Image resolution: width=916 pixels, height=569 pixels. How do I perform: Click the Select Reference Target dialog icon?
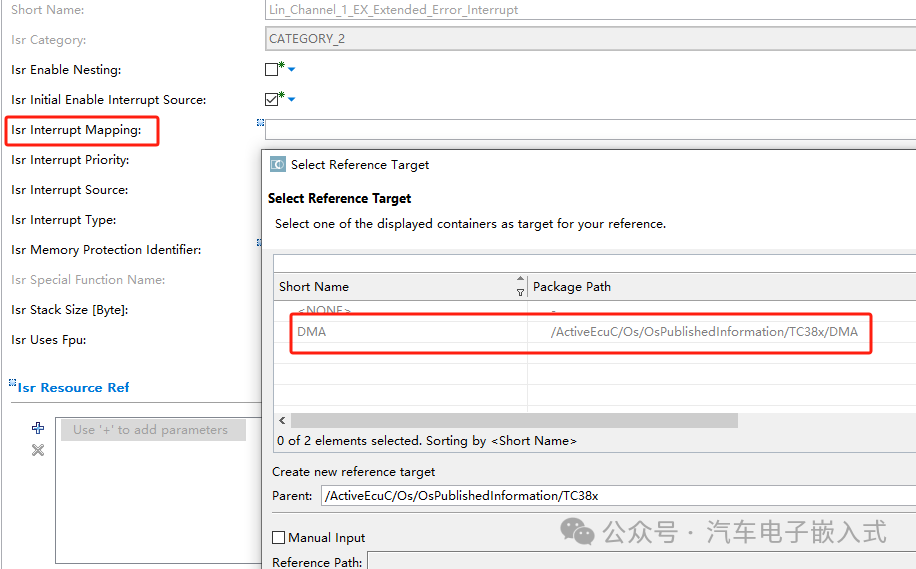click(278, 165)
